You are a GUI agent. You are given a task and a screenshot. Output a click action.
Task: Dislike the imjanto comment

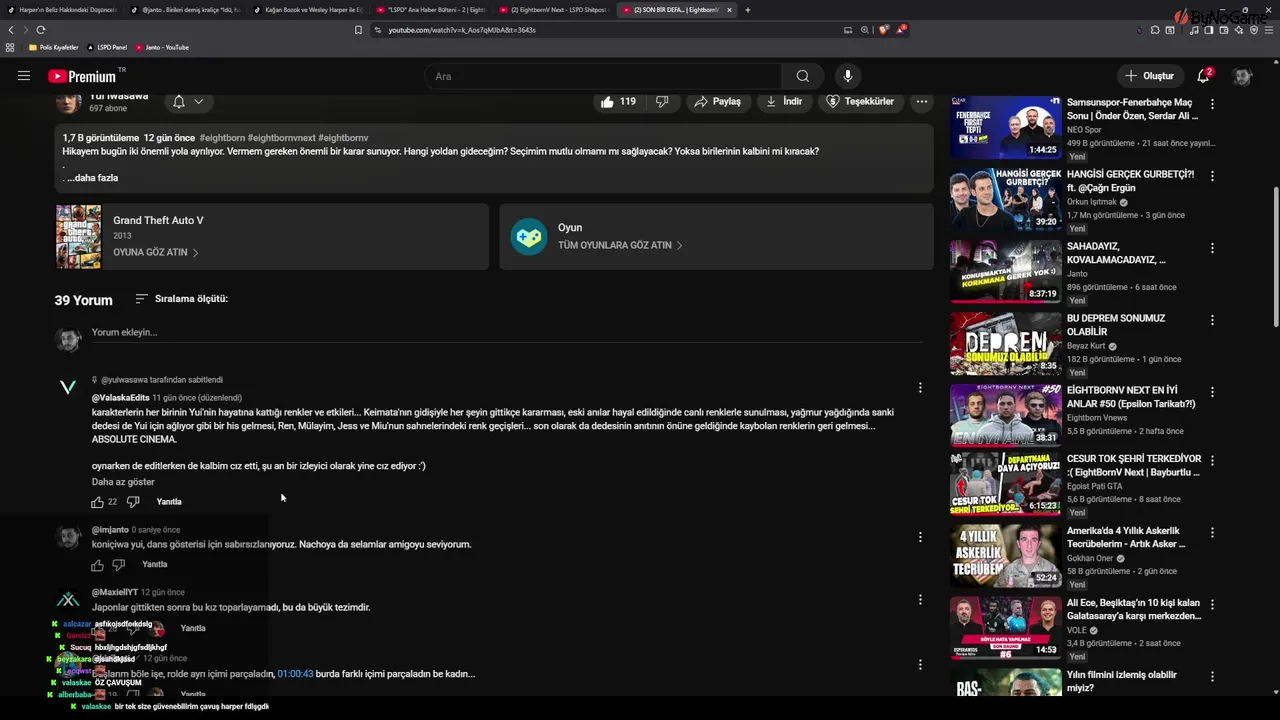[119, 565]
